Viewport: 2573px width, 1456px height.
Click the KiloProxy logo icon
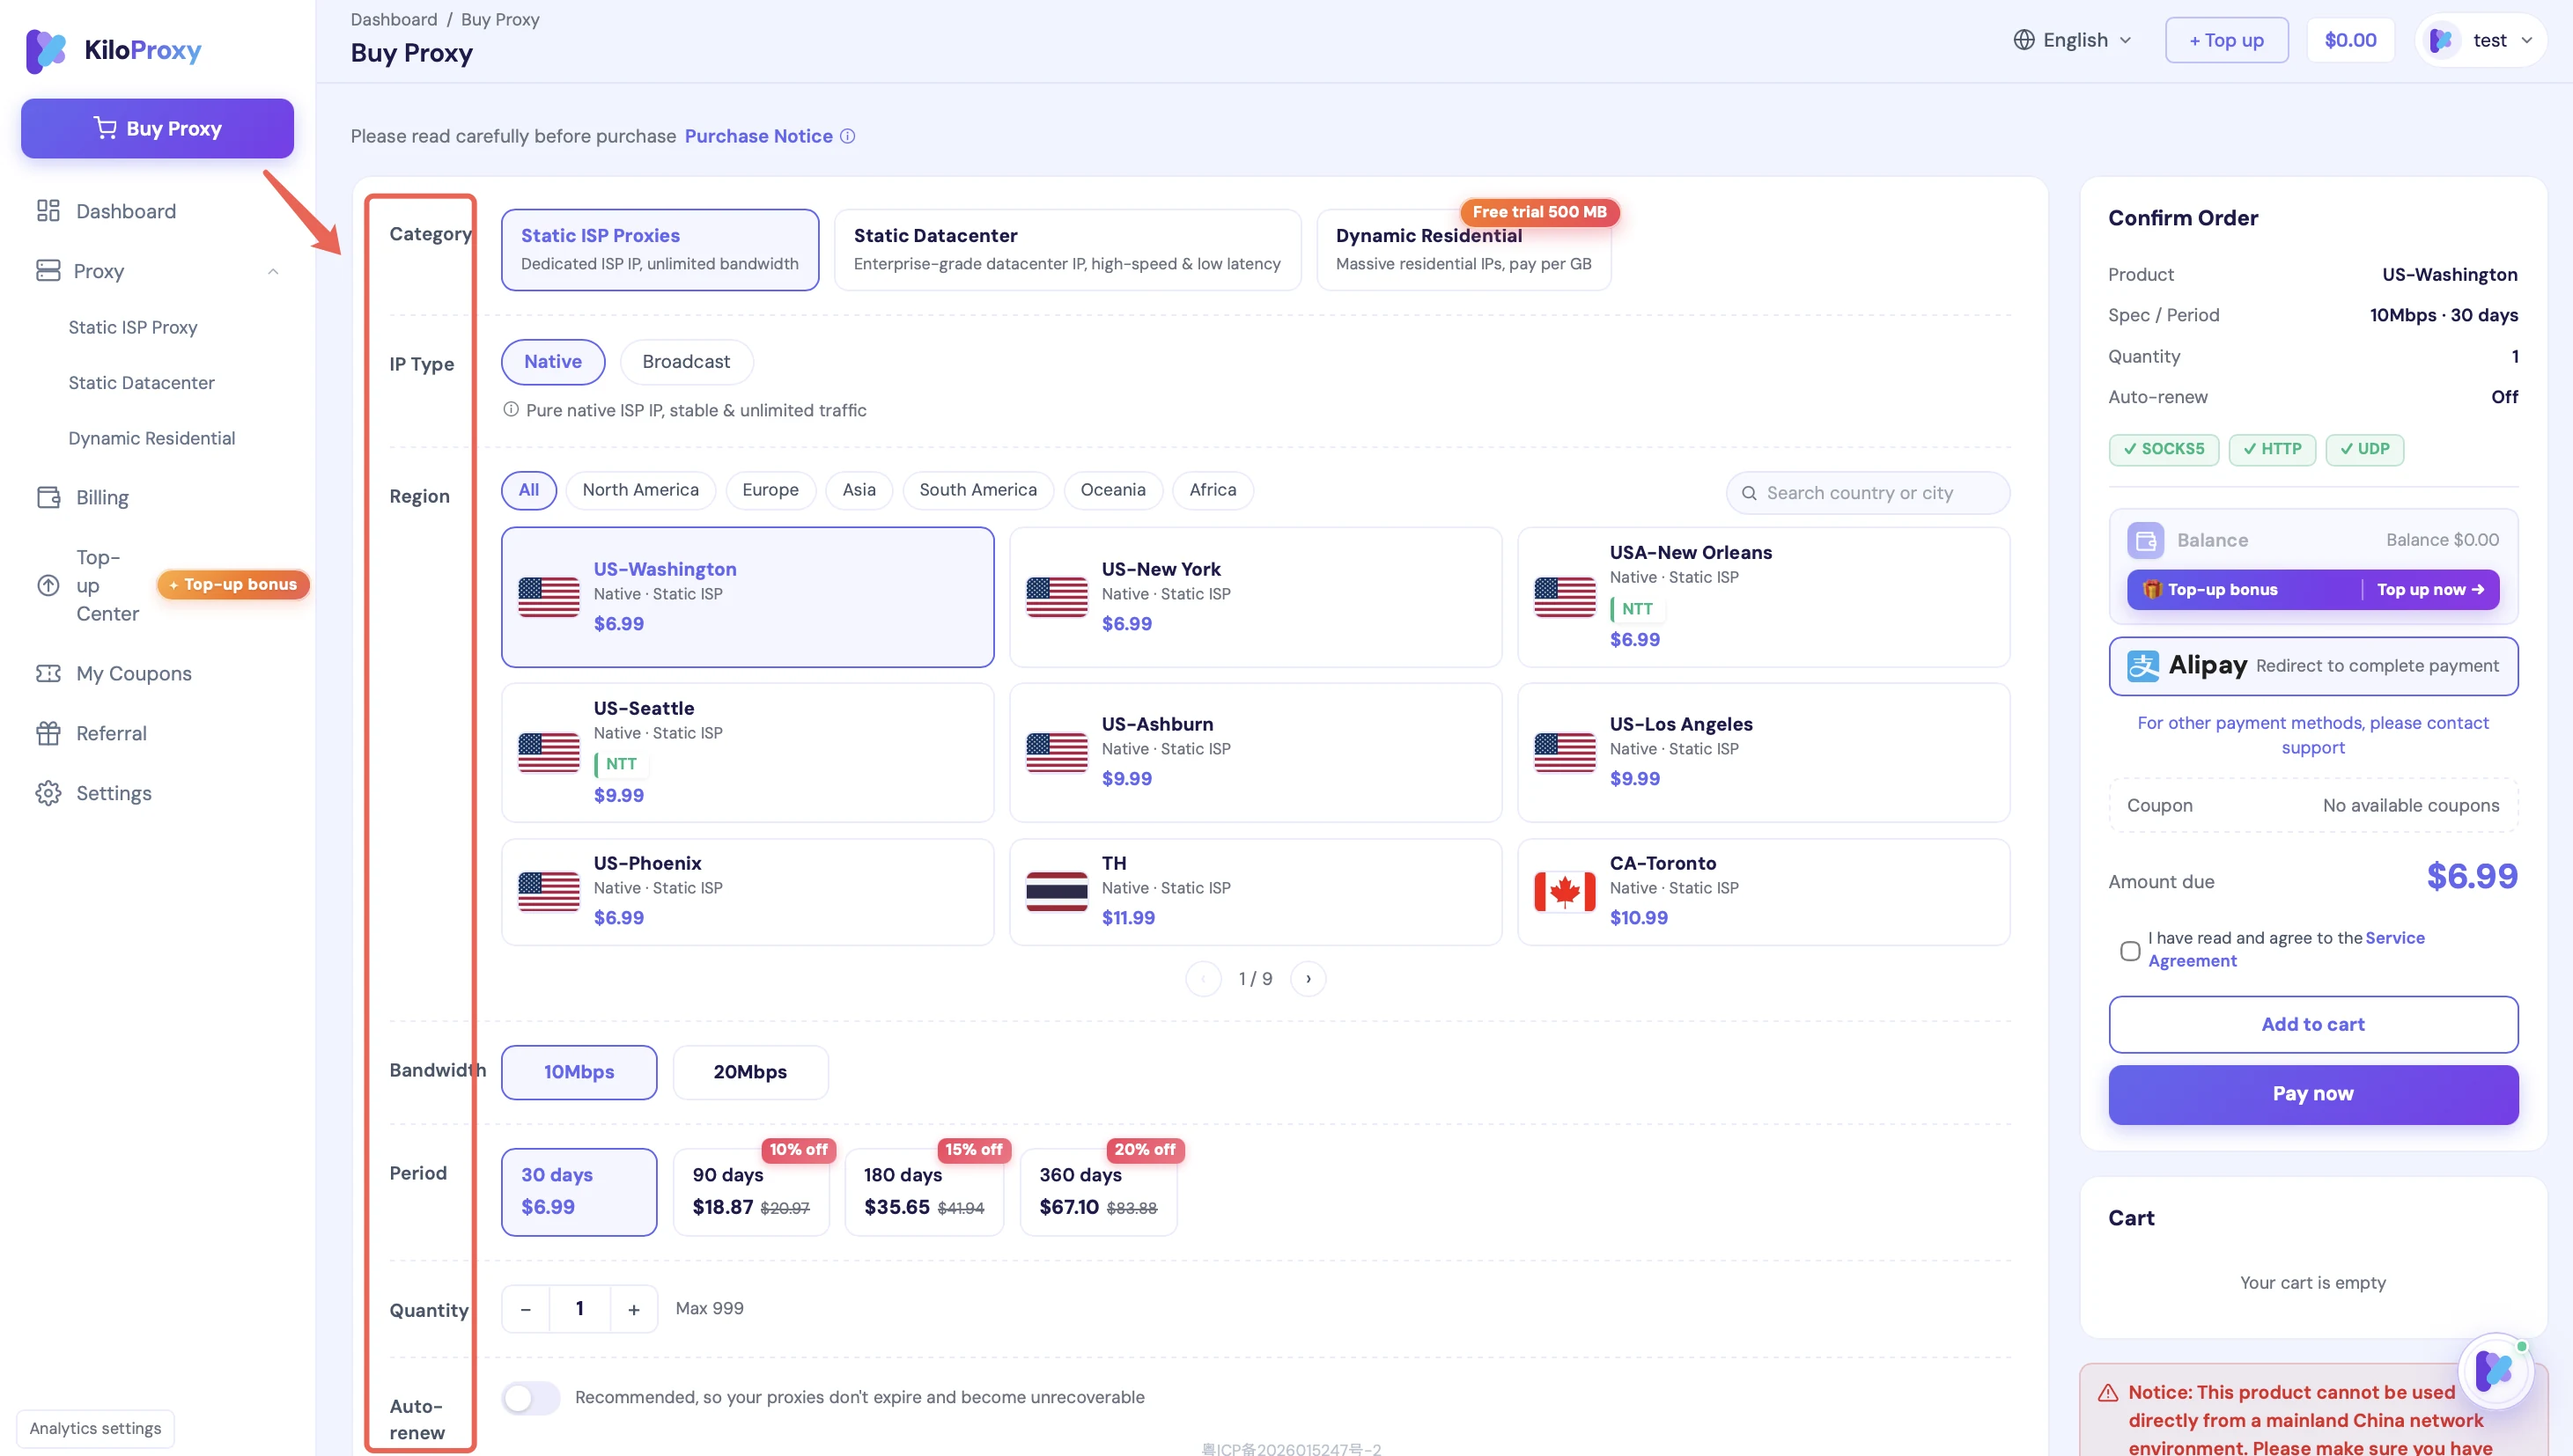coord(46,50)
